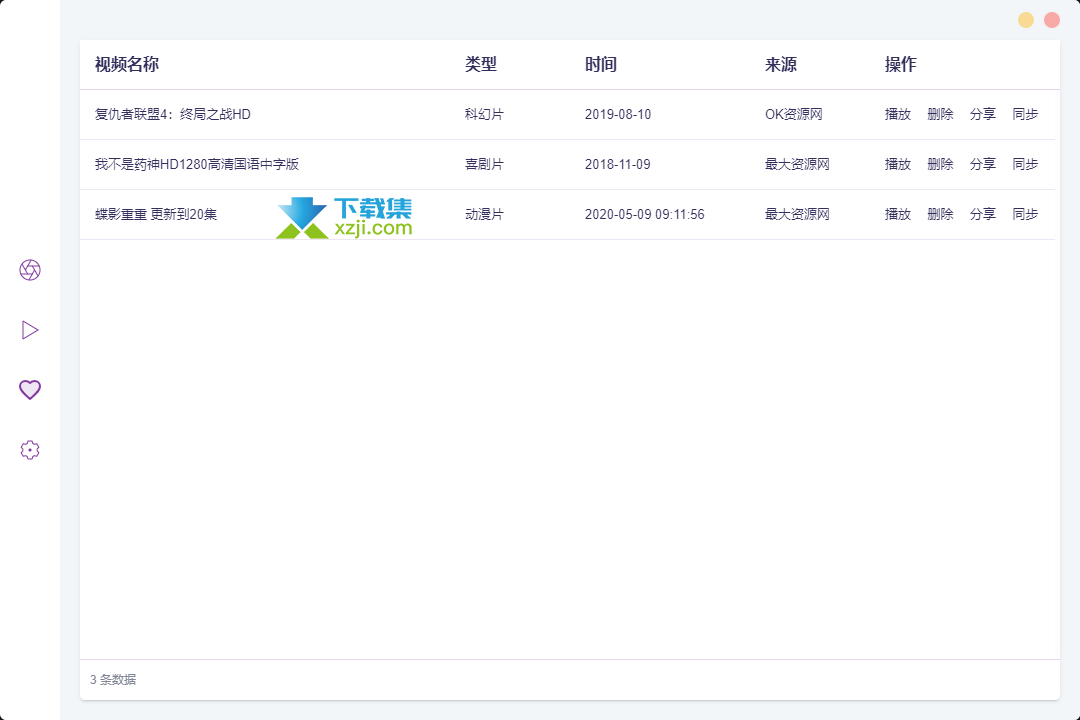The height and width of the screenshot is (720, 1080).
Task: Select the title 我不是药神HD1280高清国语中字版
Action: (x=197, y=164)
